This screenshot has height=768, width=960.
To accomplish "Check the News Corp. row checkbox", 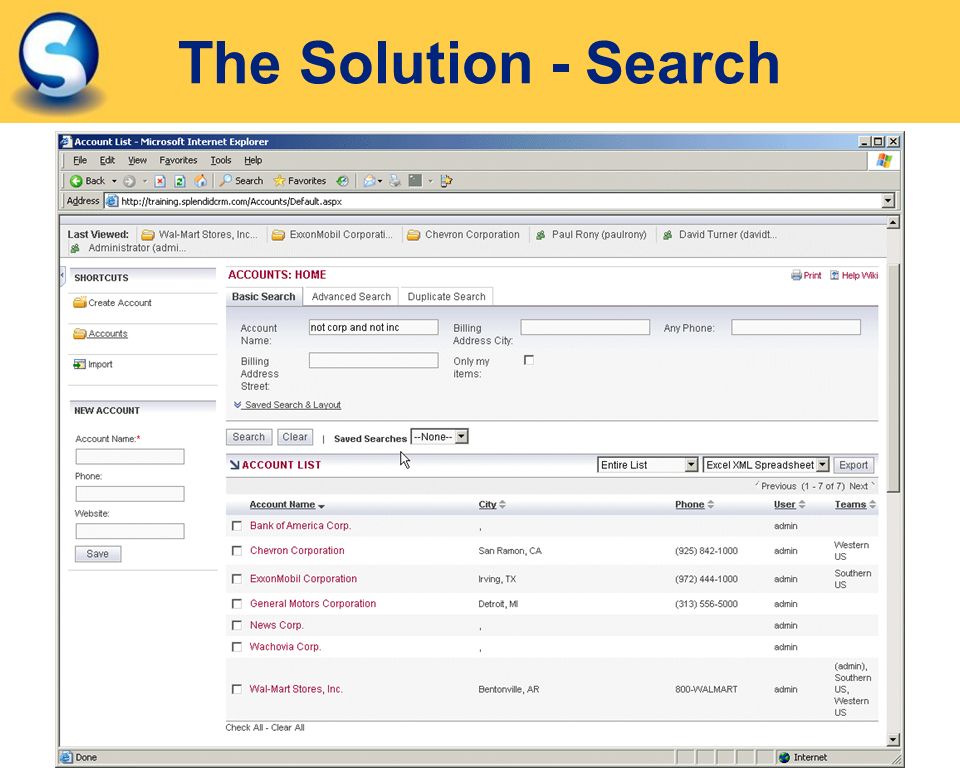I will (237, 625).
